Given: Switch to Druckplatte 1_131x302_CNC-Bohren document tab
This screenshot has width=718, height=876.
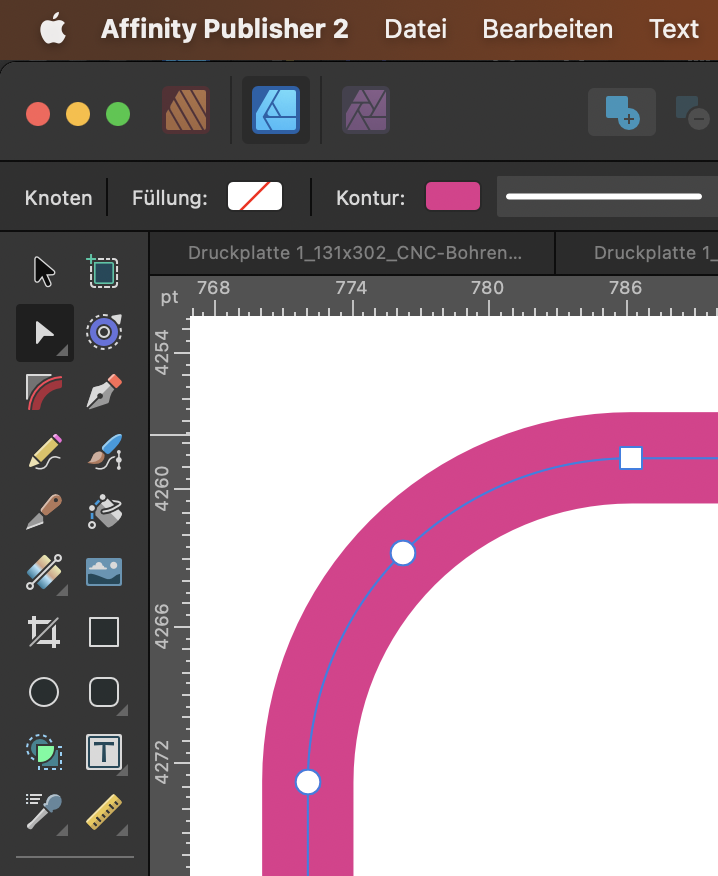Looking at the screenshot, I should 353,253.
